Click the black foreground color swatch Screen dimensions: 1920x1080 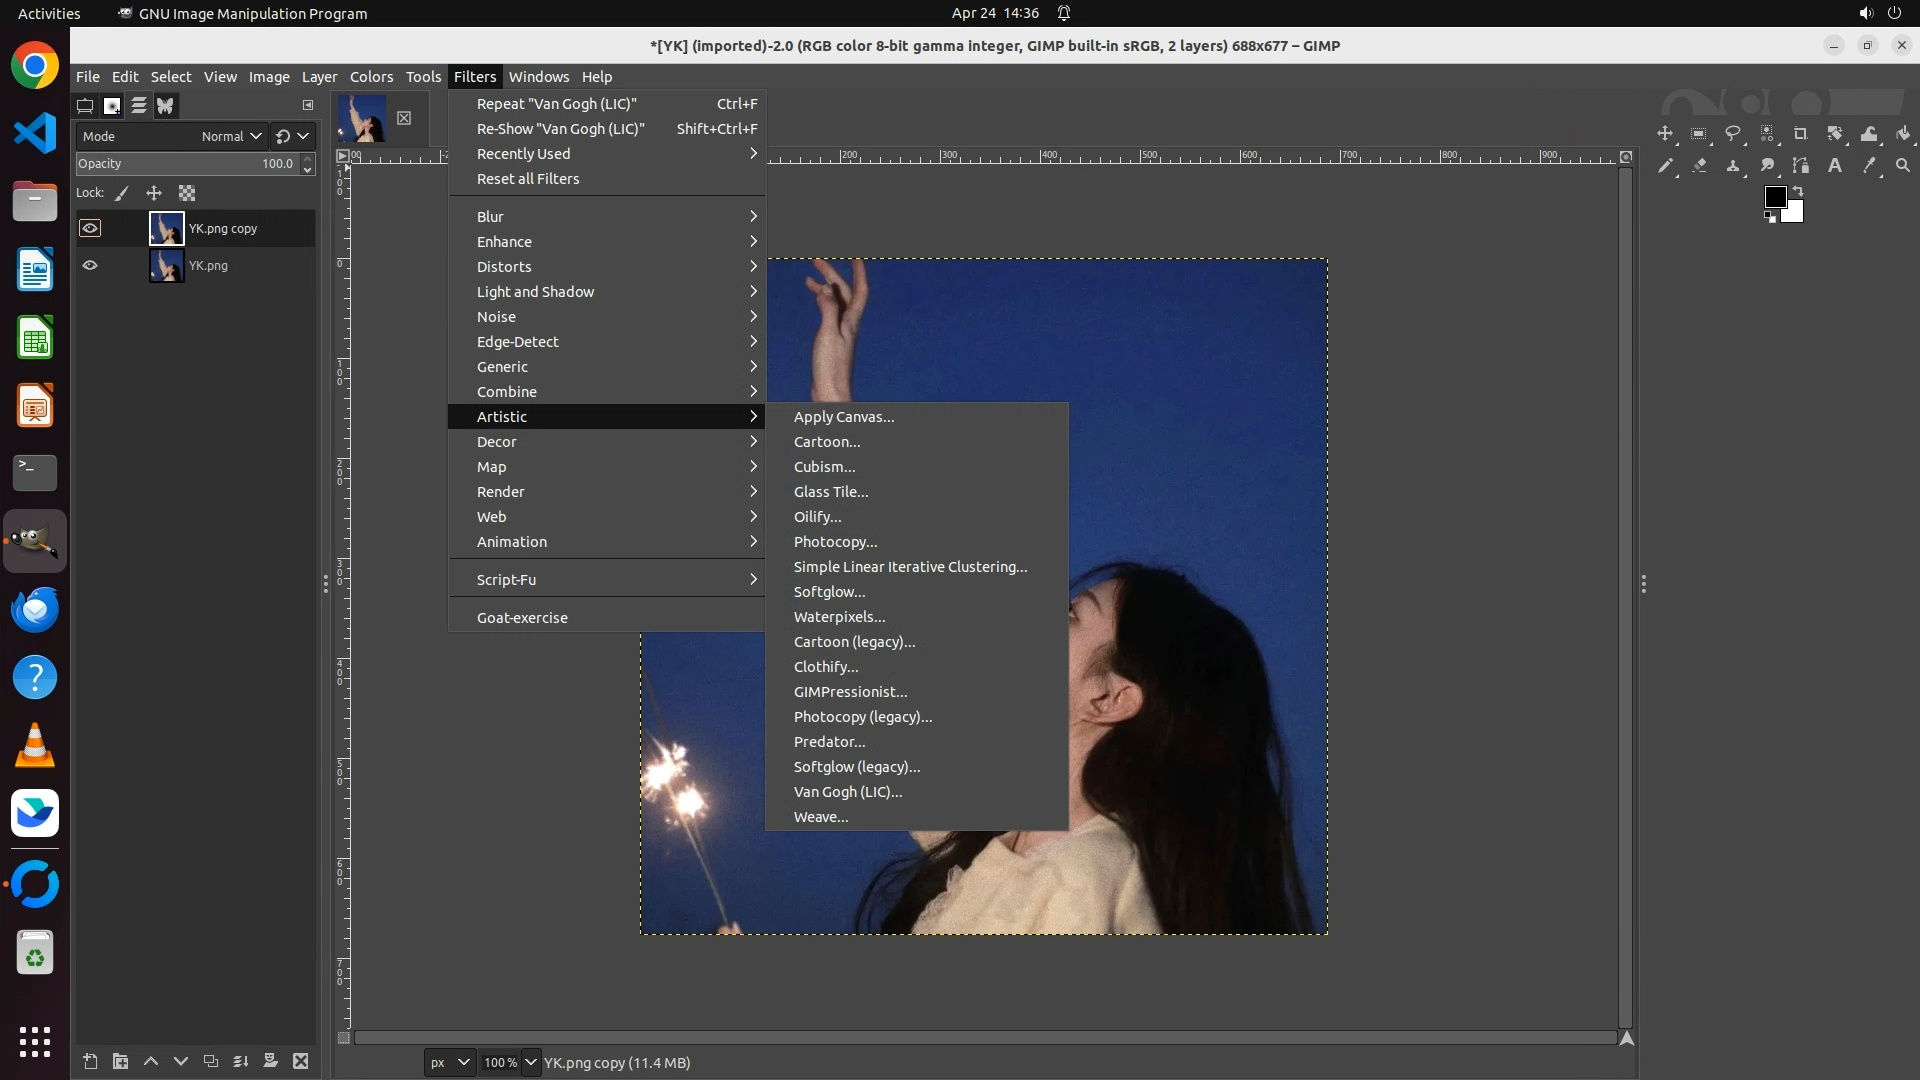[1775, 196]
